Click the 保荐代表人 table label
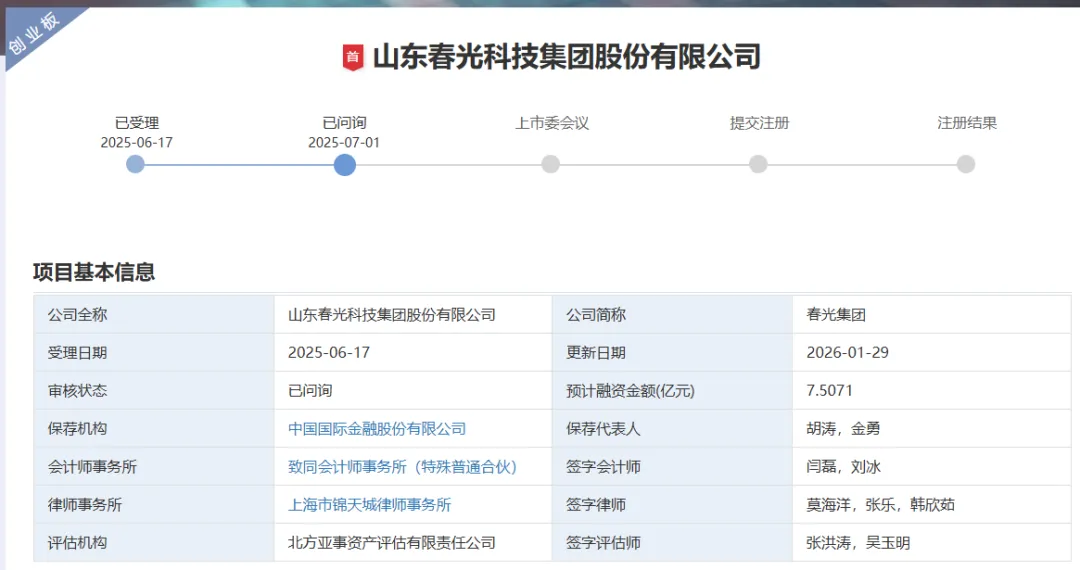This screenshot has width=1080, height=570. (603, 429)
